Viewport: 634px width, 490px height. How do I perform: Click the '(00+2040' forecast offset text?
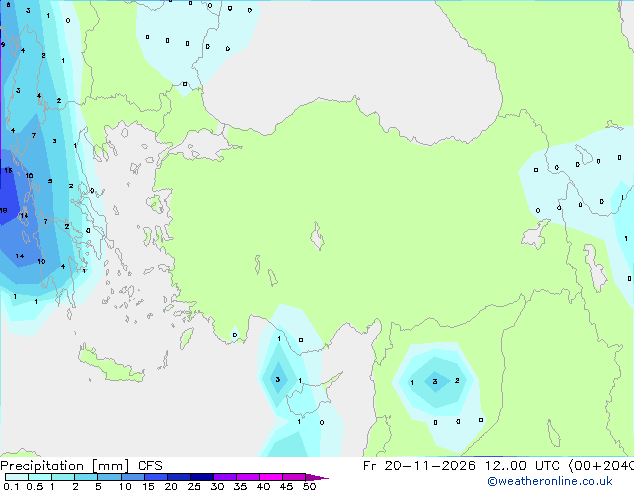[601, 466]
